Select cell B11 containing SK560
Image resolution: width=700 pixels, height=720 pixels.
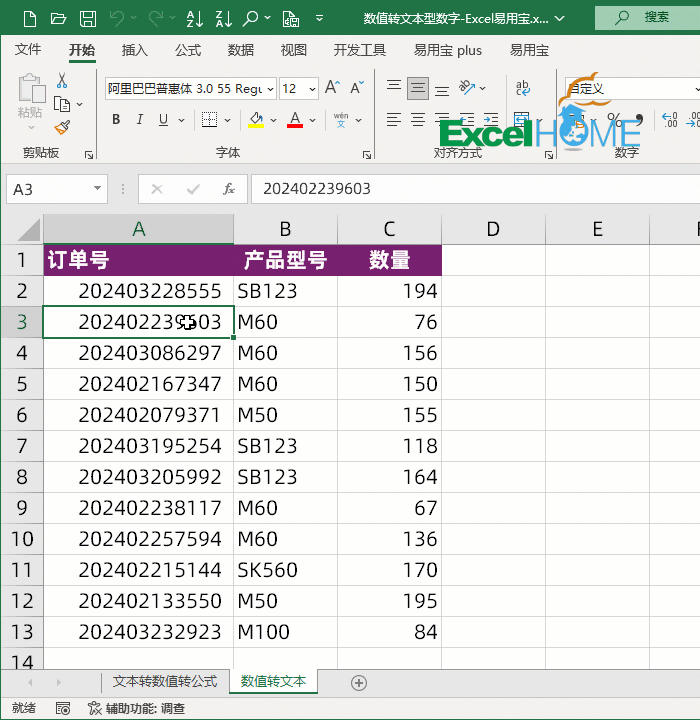tap(285, 570)
